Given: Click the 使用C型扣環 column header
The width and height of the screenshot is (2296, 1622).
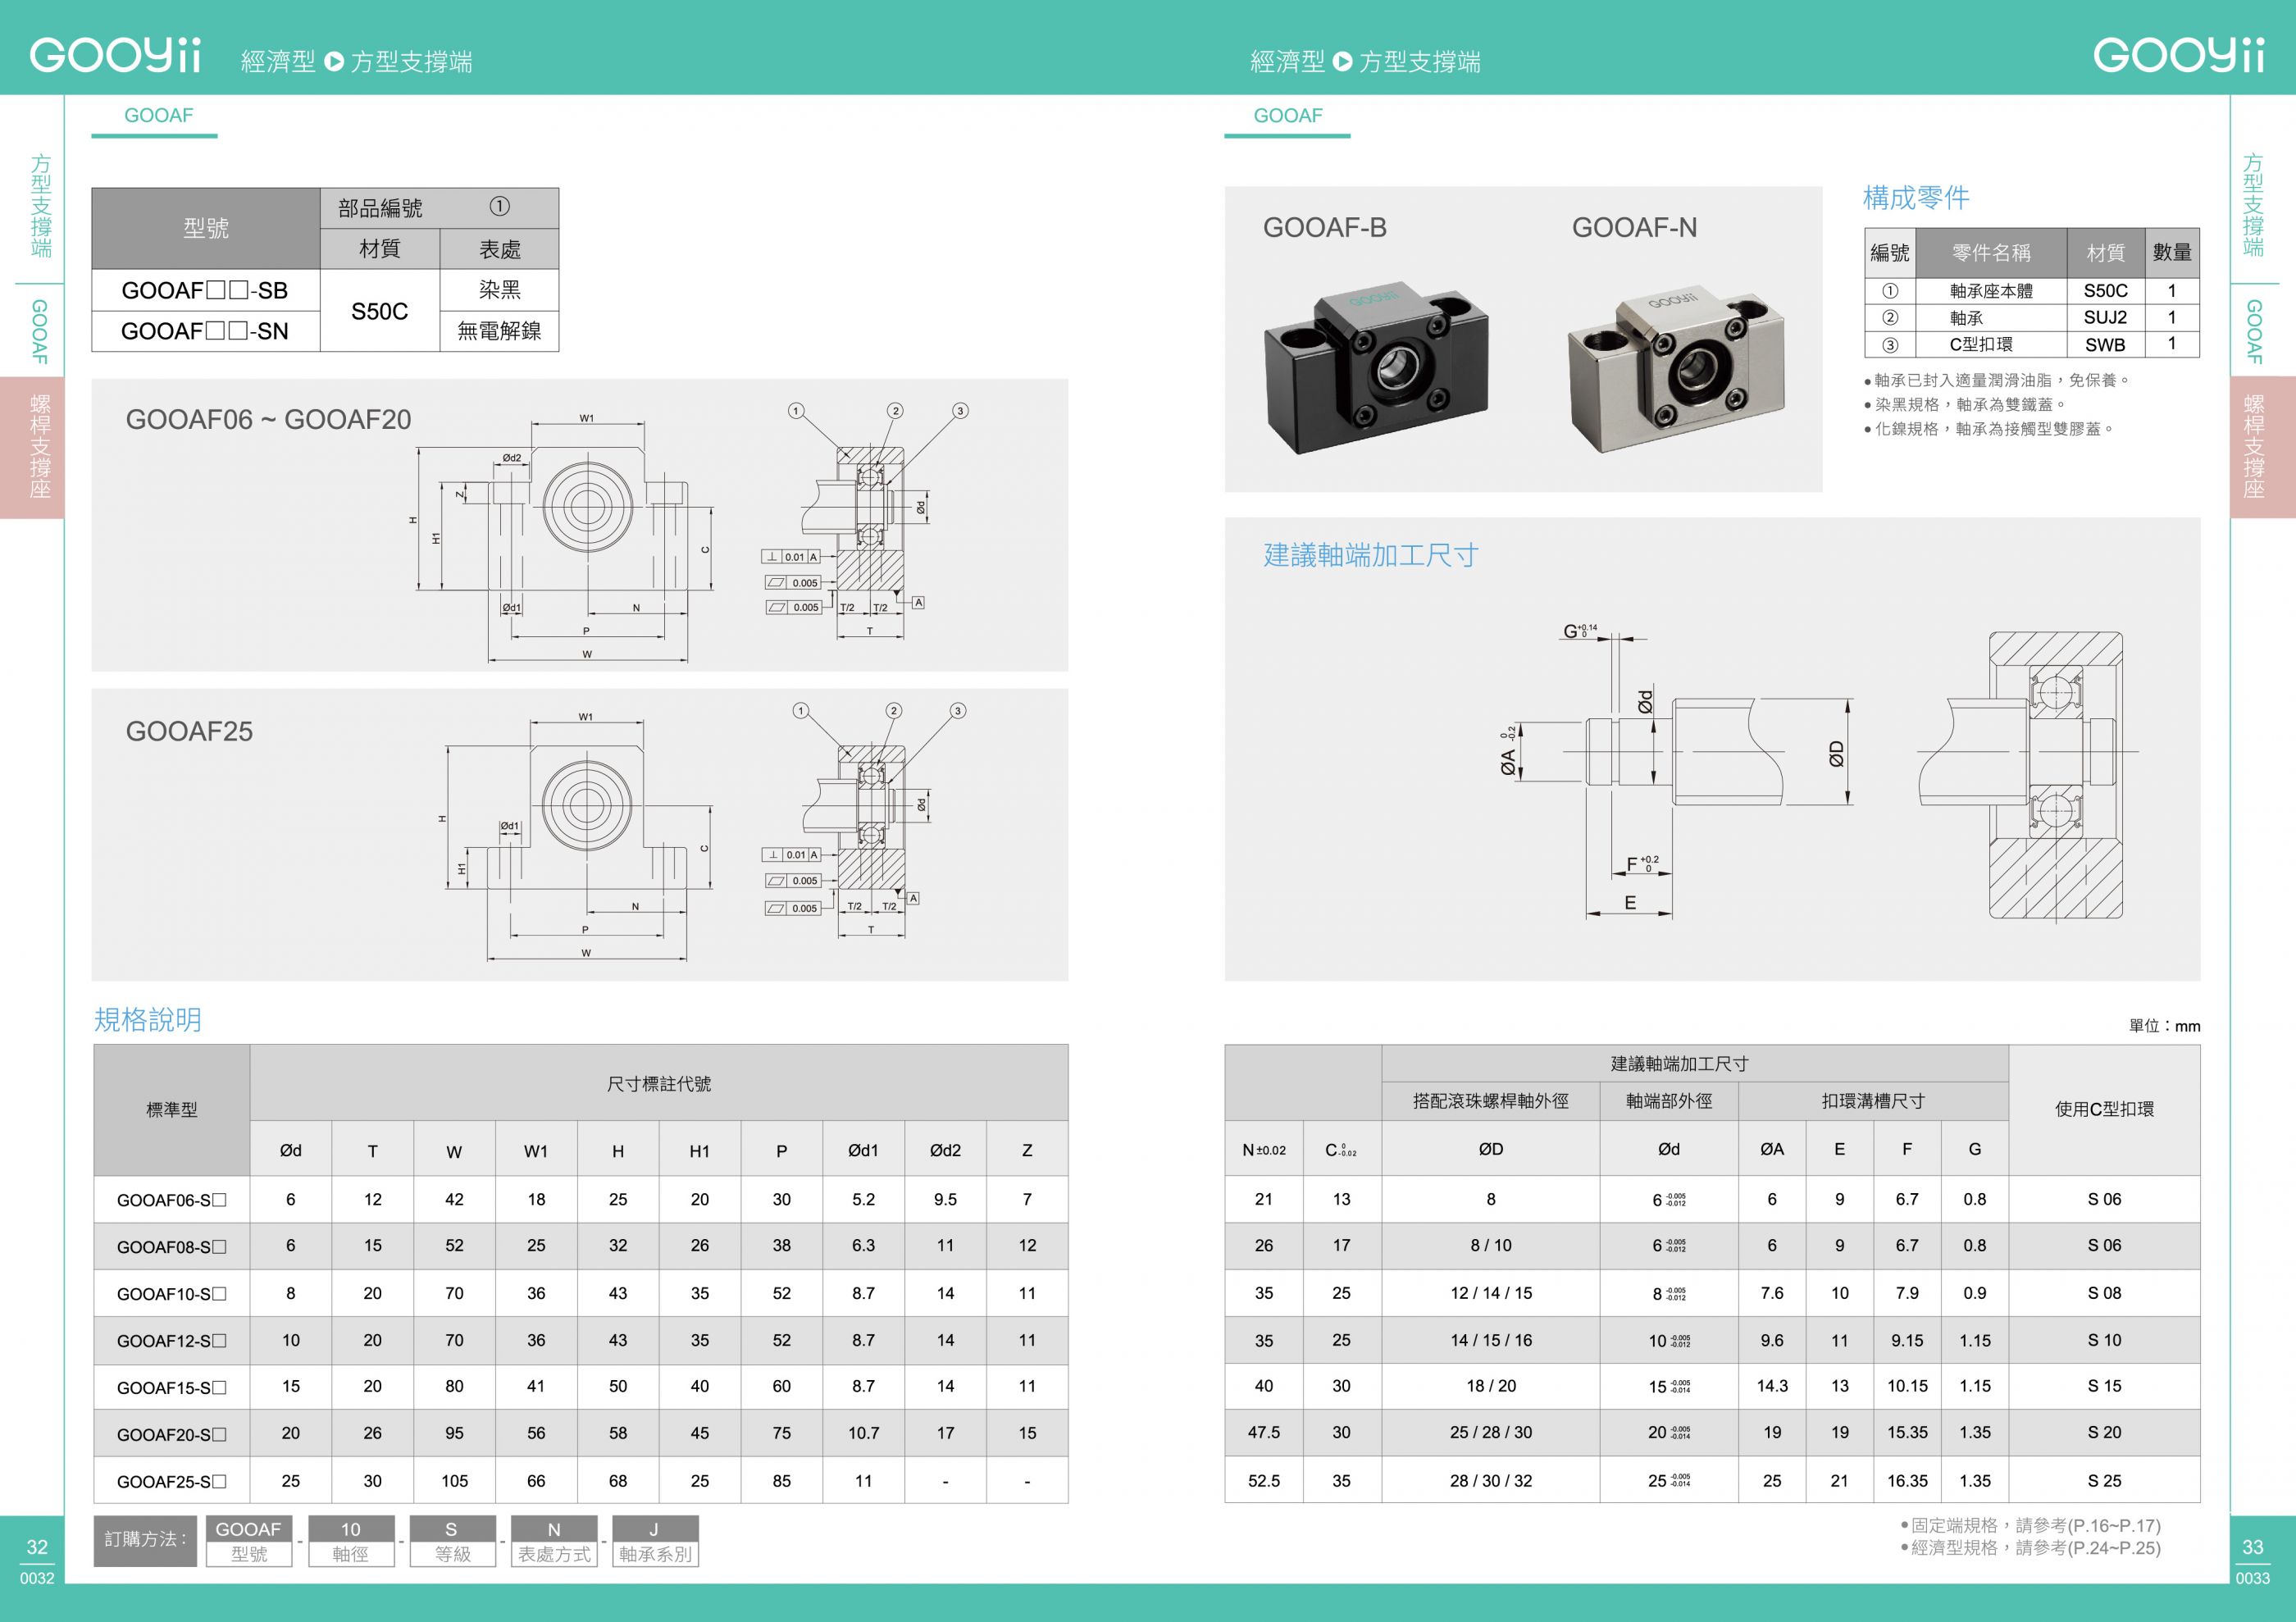Looking at the screenshot, I should (x=2104, y=1109).
